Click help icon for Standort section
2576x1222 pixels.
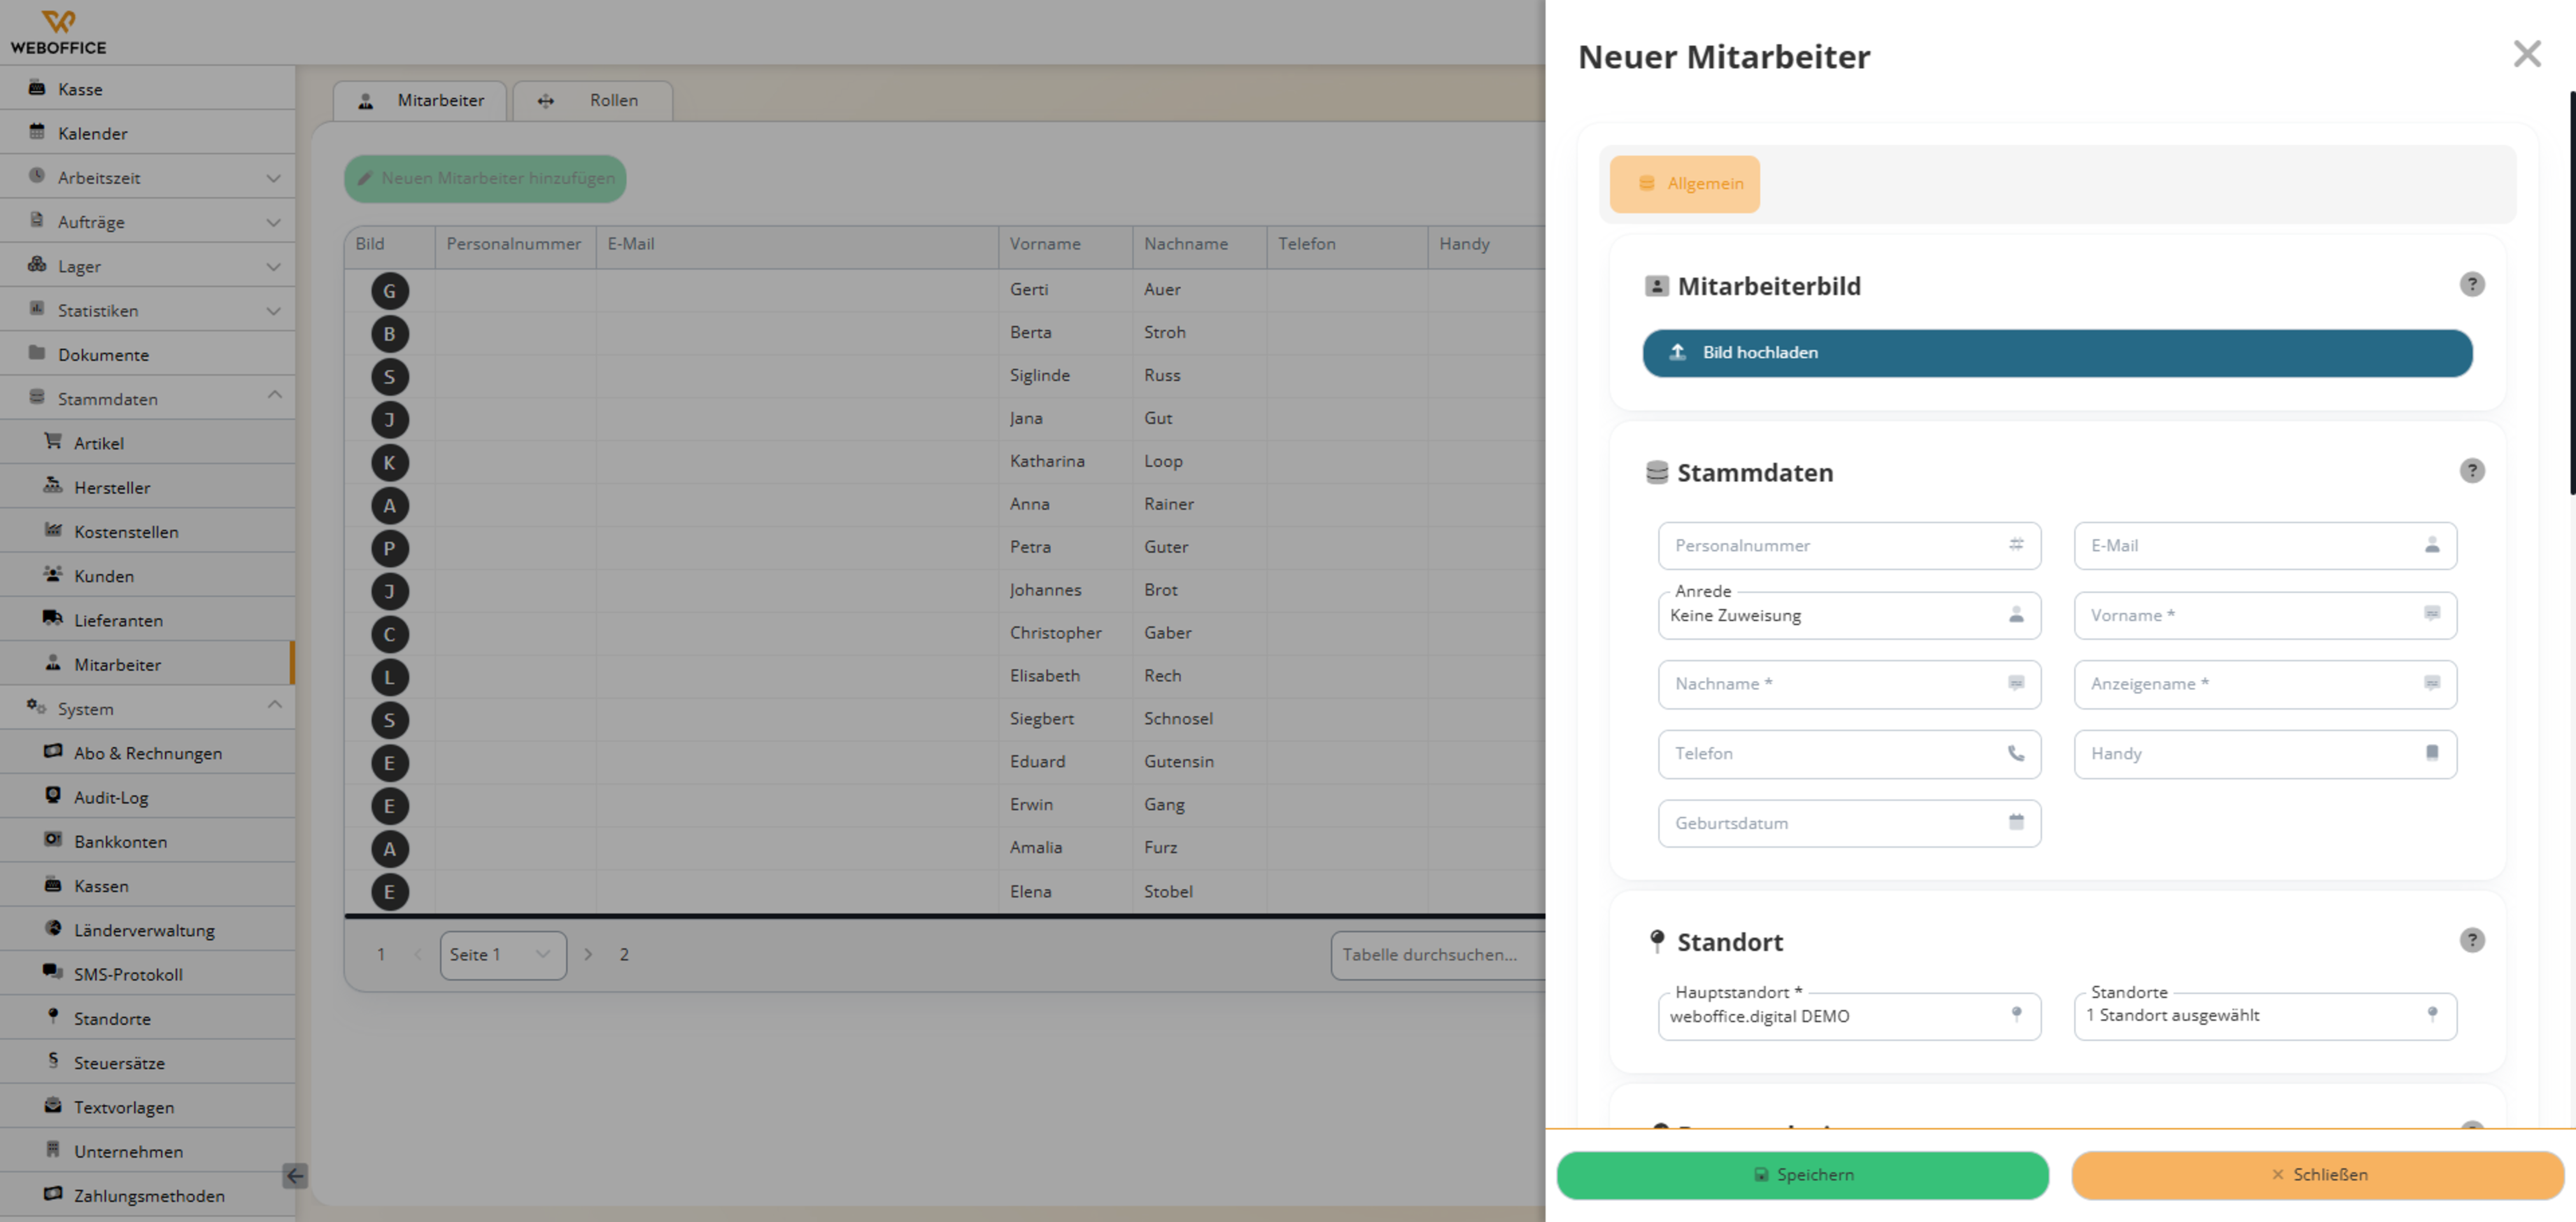2471,940
